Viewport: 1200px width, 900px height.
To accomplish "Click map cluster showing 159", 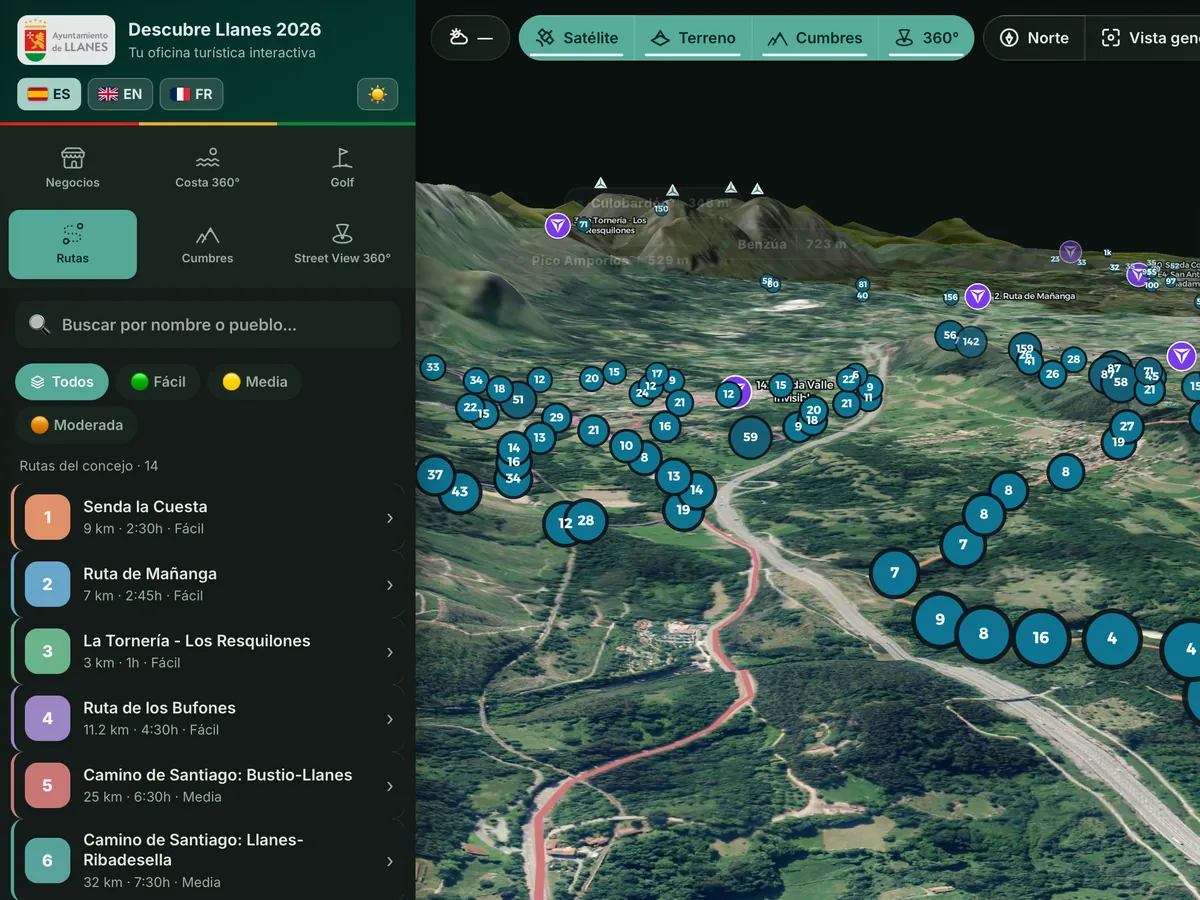I will [1024, 349].
